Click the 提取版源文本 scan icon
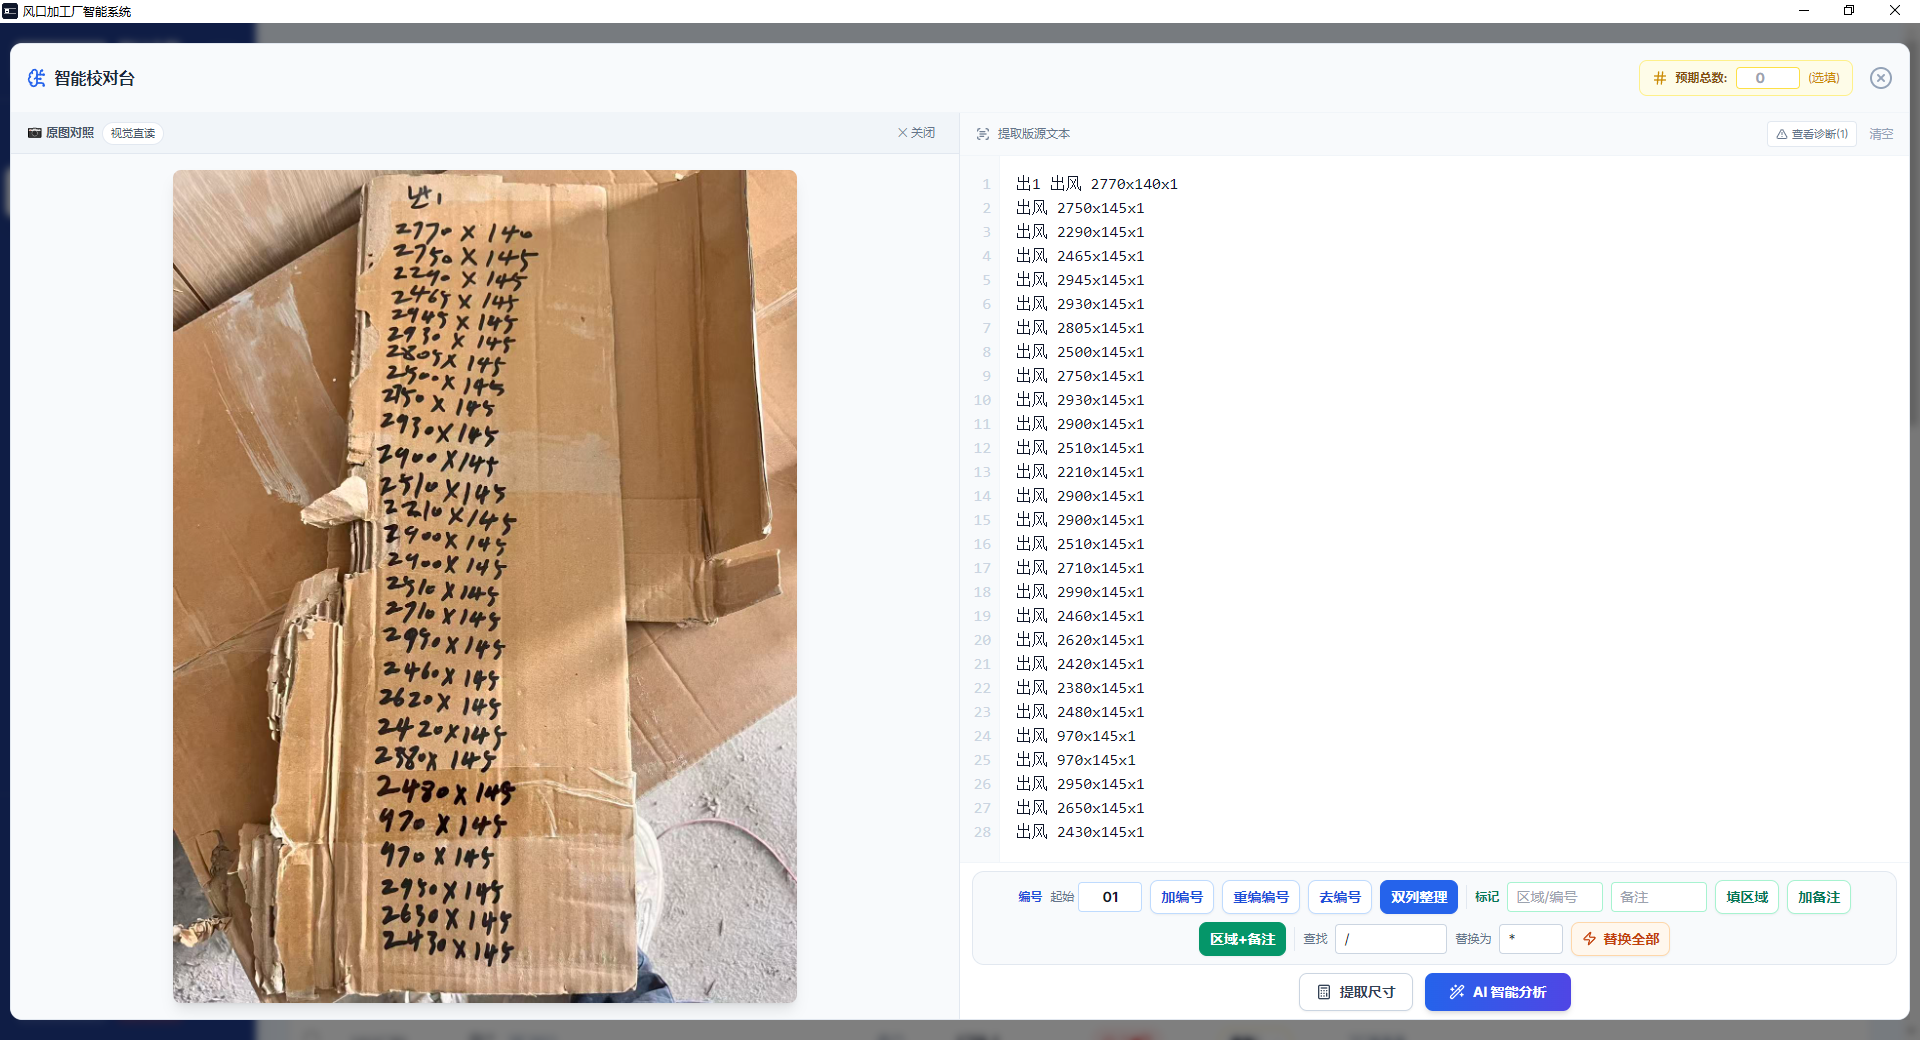This screenshot has width=1920, height=1040. (x=983, y=134)
